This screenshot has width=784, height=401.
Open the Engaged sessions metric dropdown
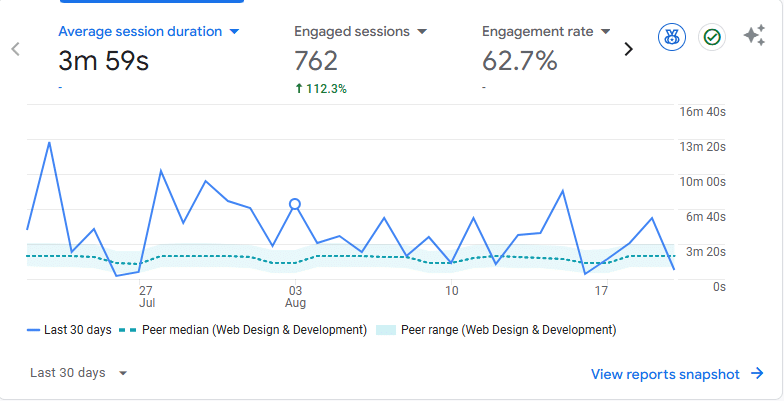360,32
